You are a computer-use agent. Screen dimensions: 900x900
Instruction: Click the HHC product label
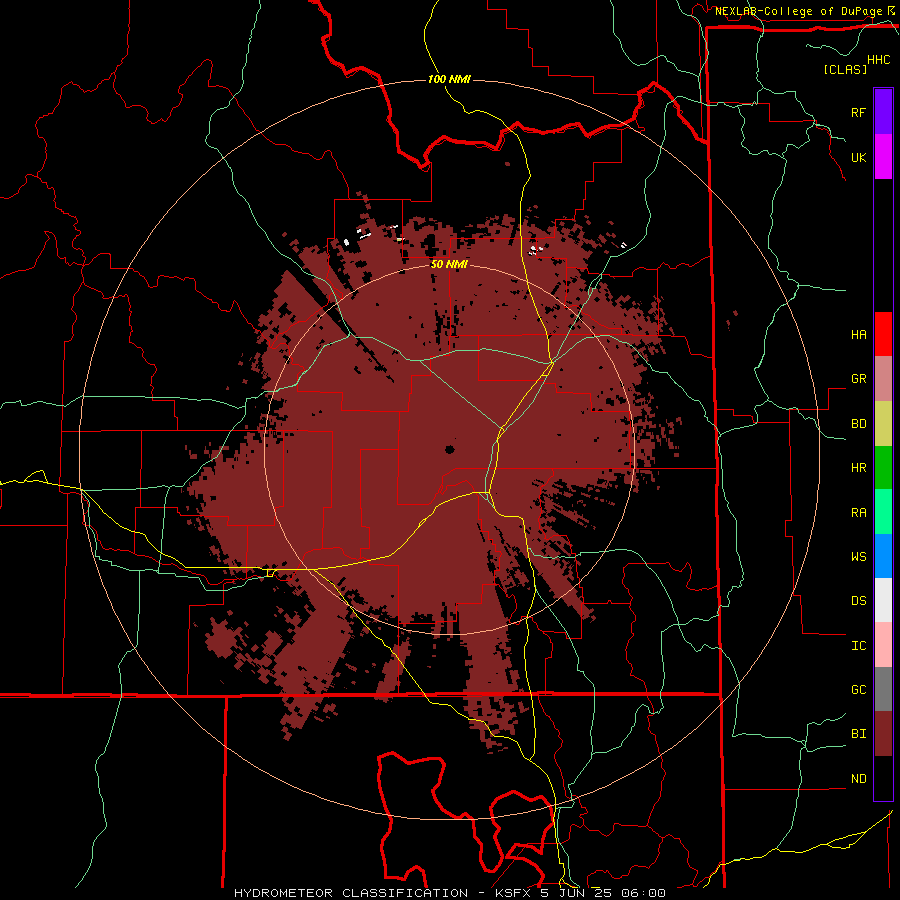[879, 60]
